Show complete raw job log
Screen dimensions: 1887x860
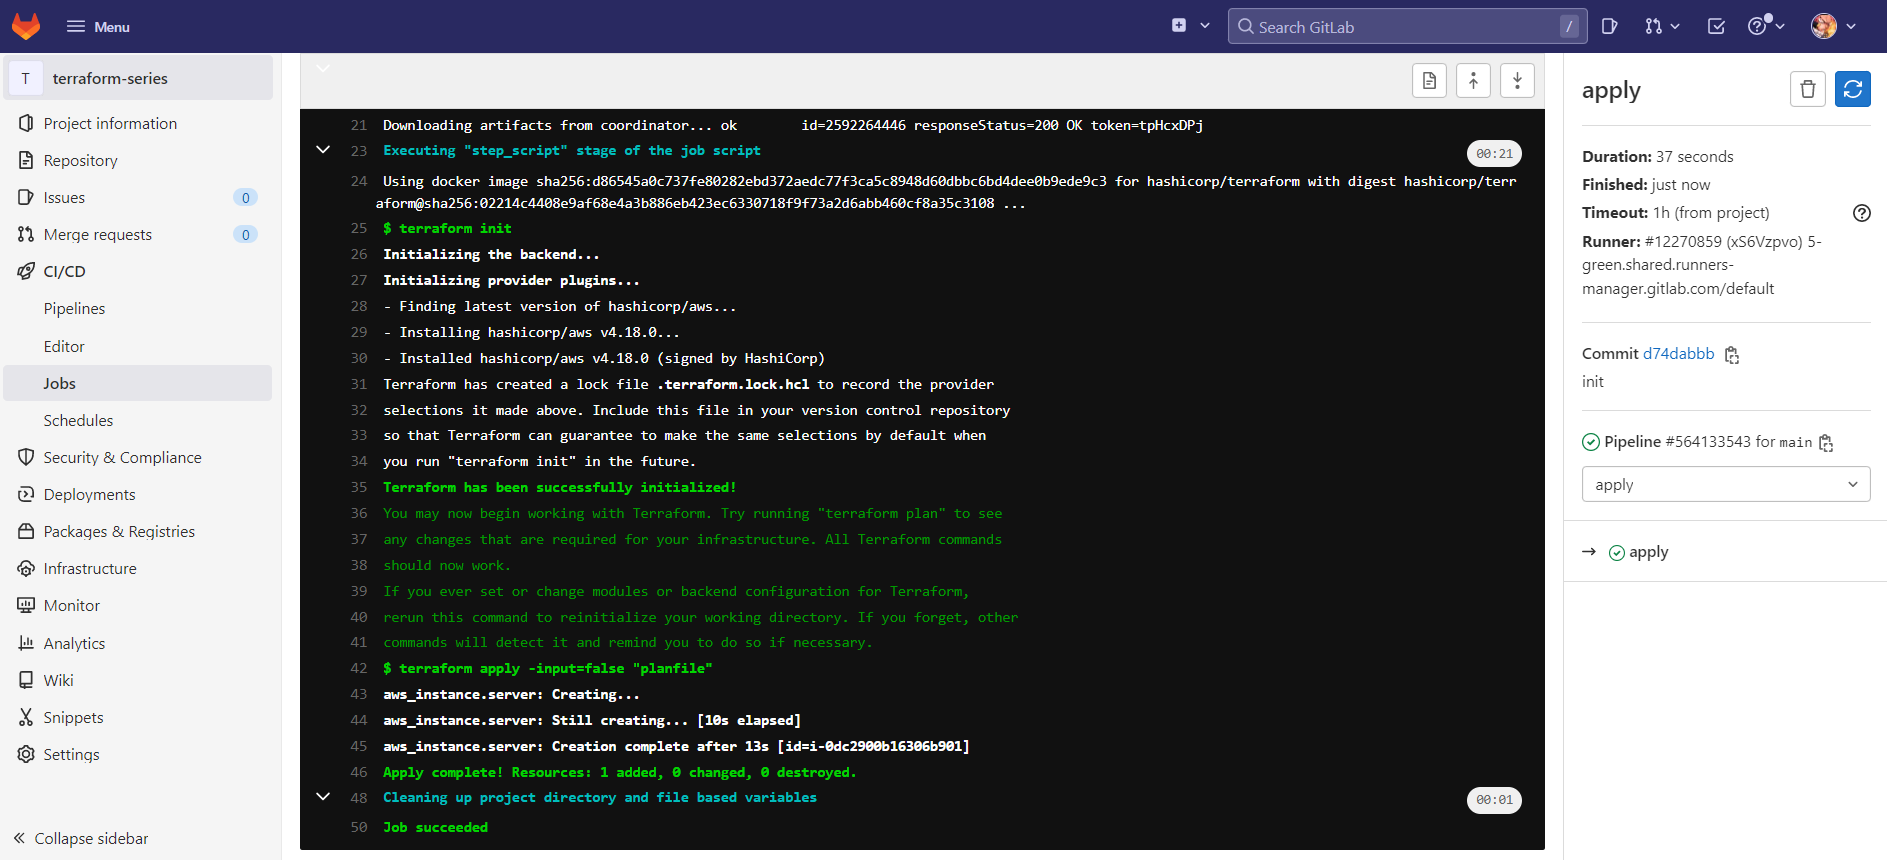[1429, 81]
